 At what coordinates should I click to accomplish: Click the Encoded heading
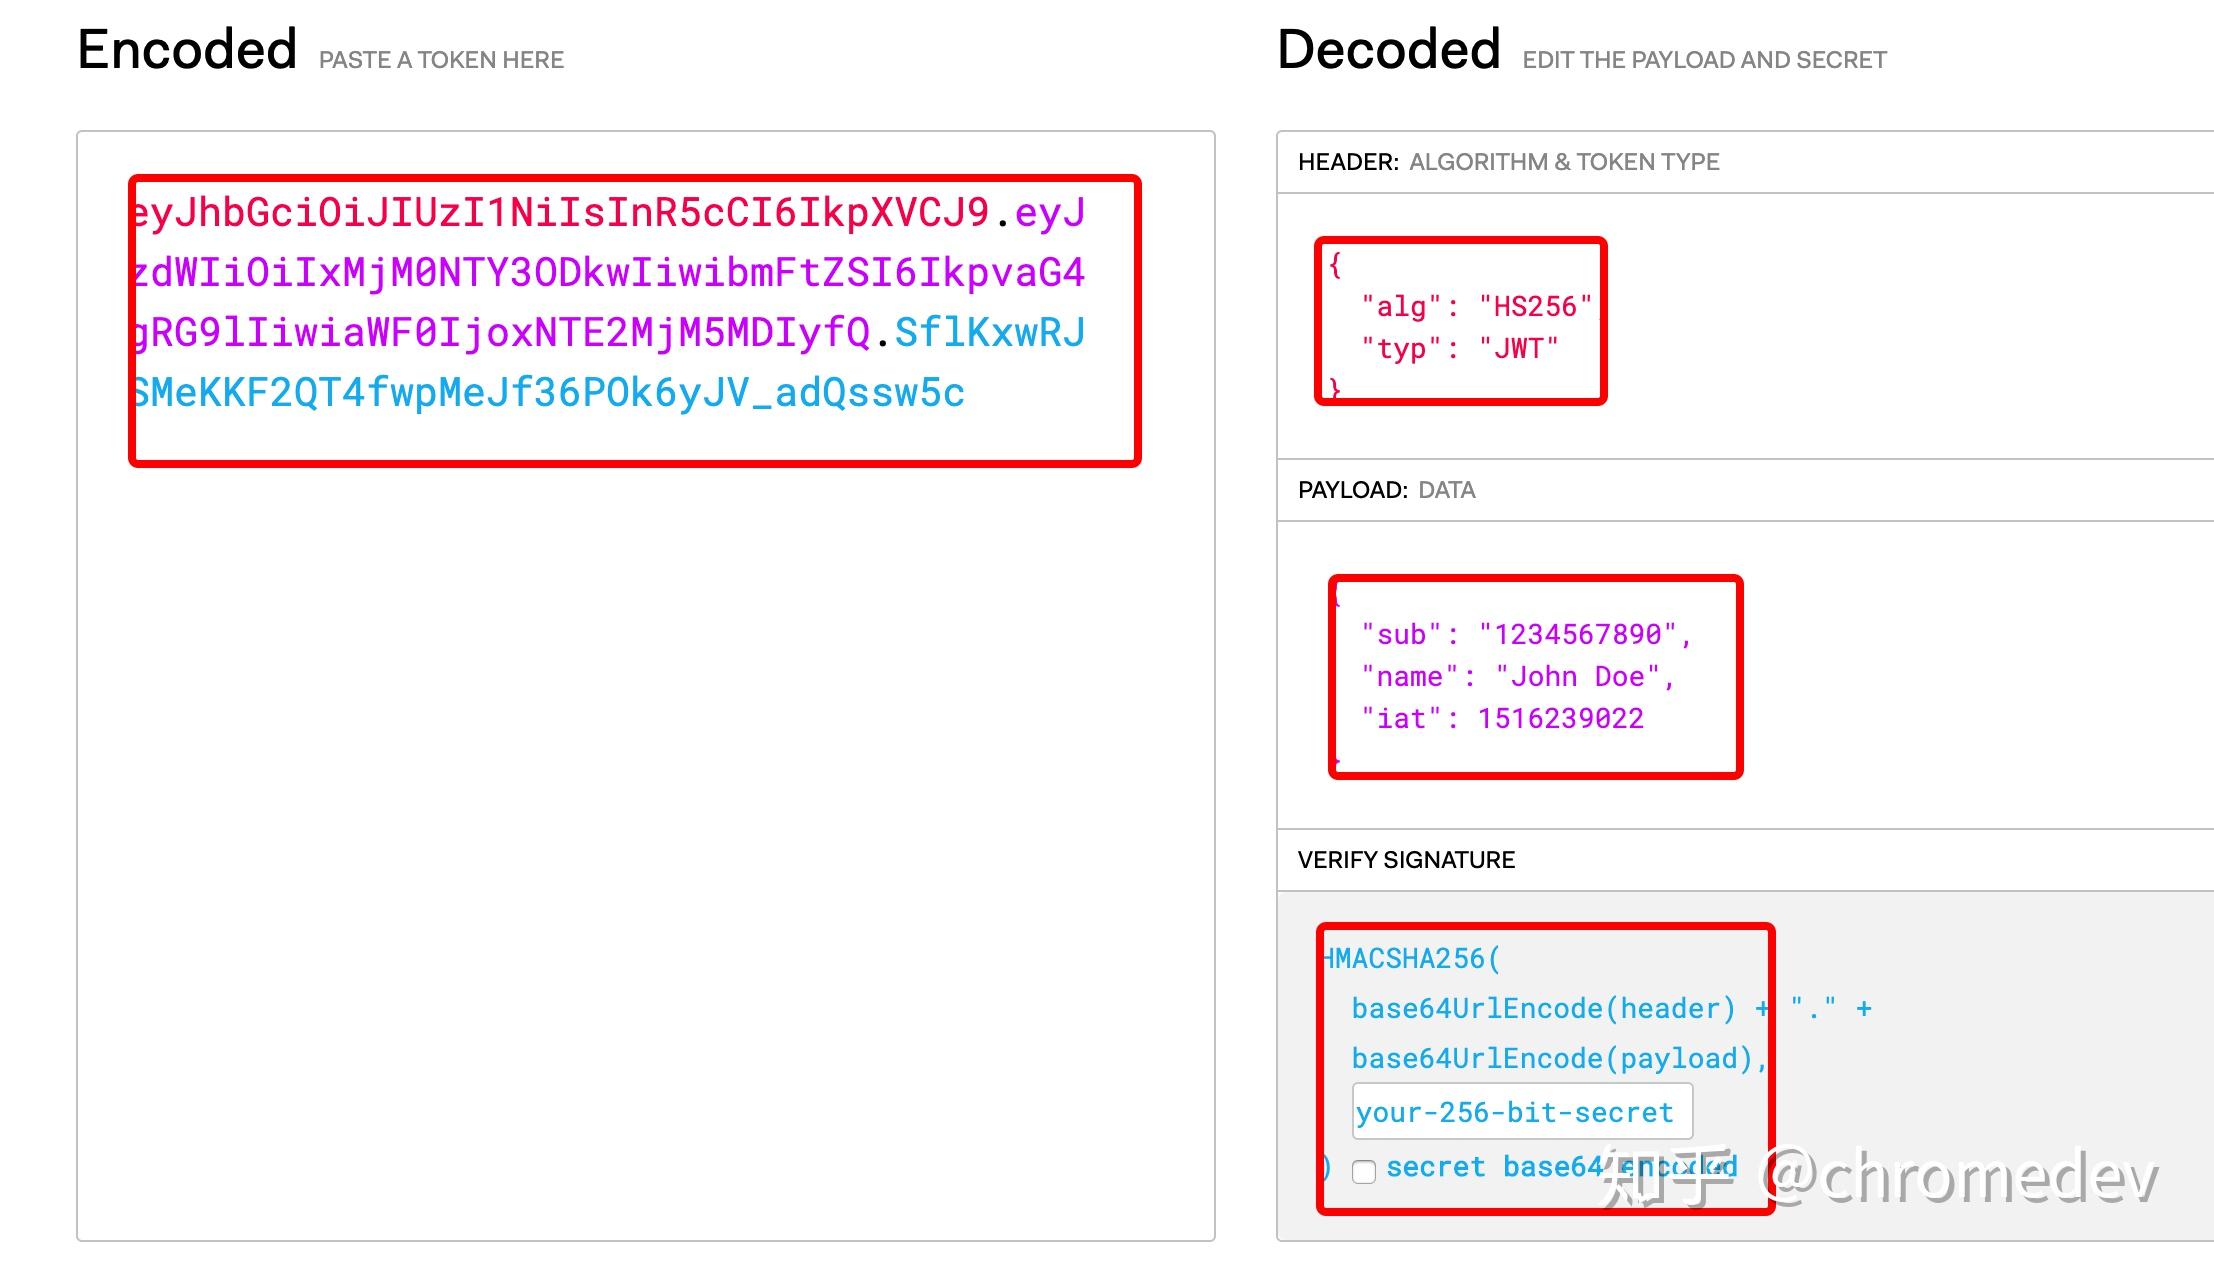(x=188, y=50)
